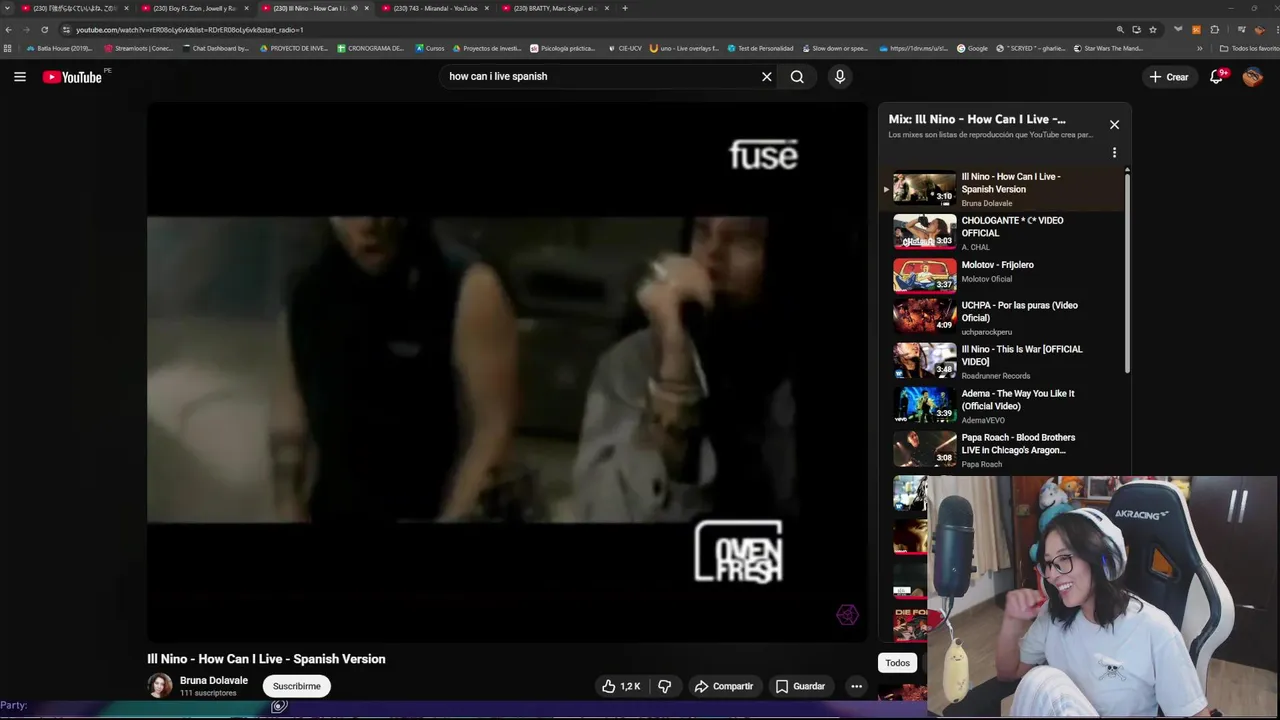The height and width of the screenshot is (720, 1280).
Task: Open the notifications bell
Action: click(1217, 77)
